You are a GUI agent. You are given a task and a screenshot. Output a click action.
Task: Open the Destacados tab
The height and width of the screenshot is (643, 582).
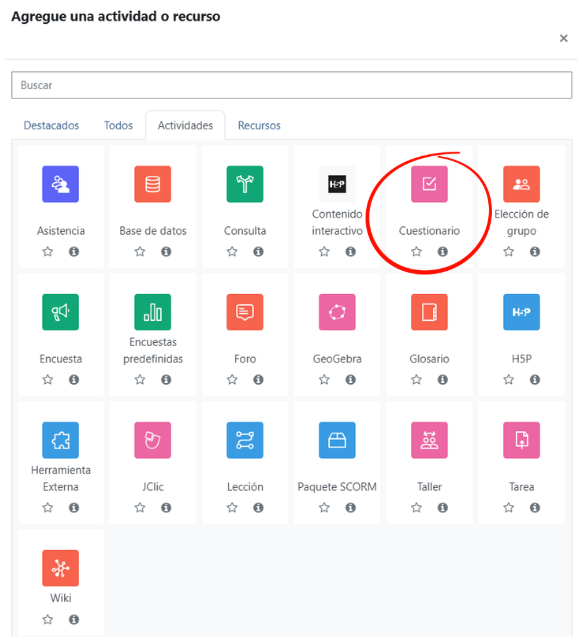(51, 125)
